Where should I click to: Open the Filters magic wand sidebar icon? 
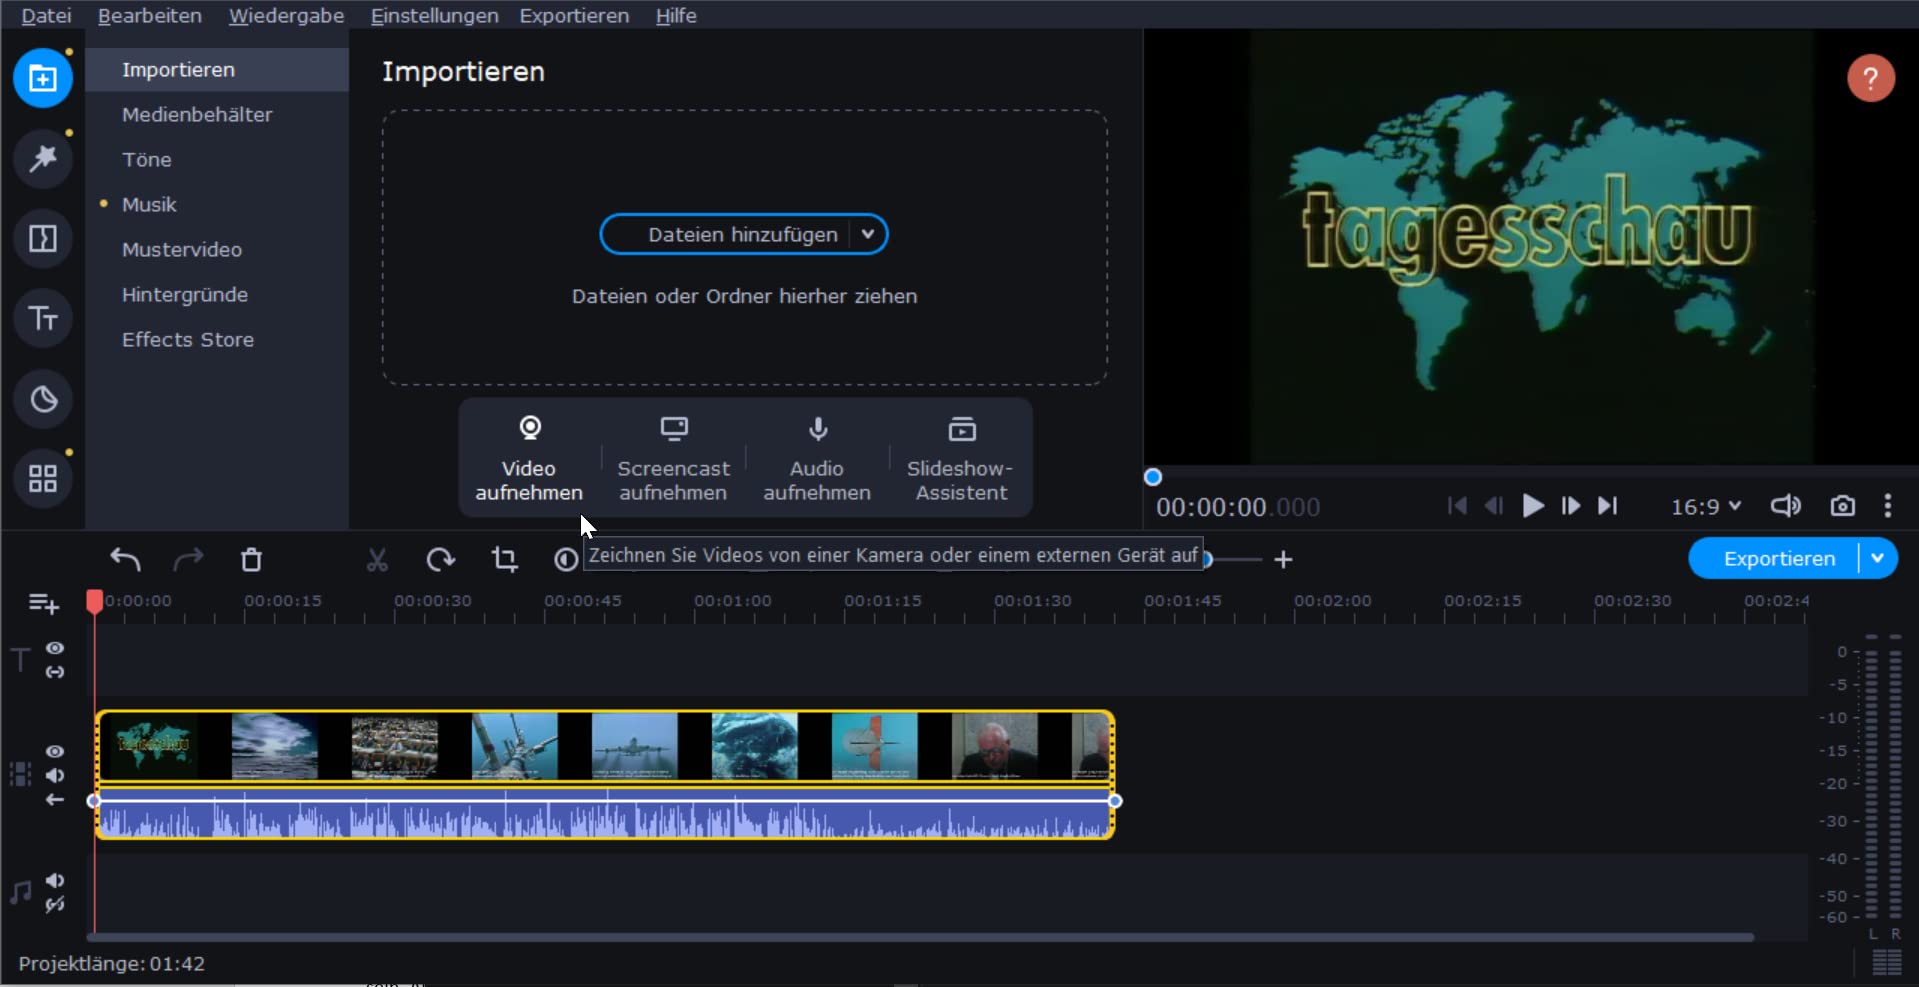[43, 158]
